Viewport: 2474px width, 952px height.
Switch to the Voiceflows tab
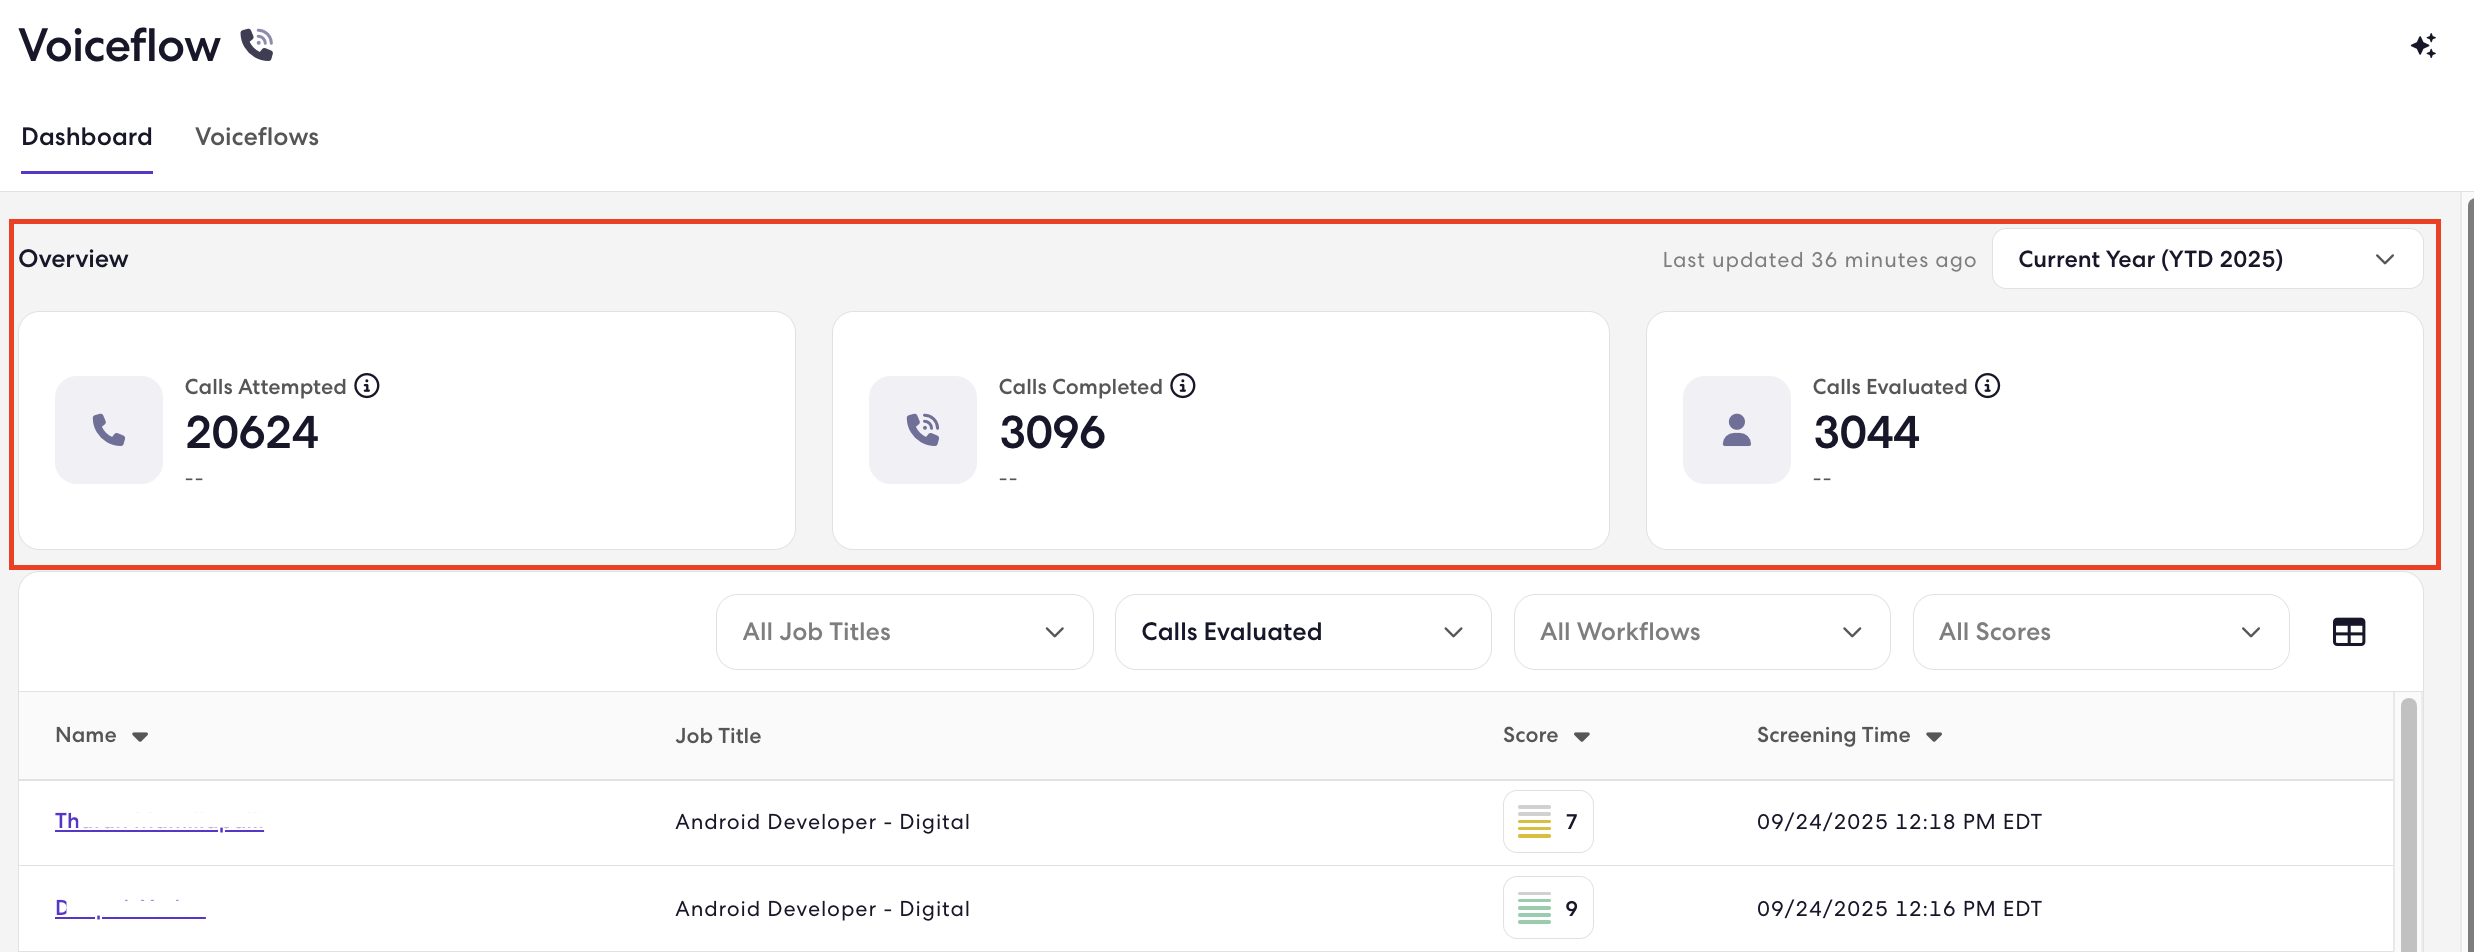(x=257, y=137)
